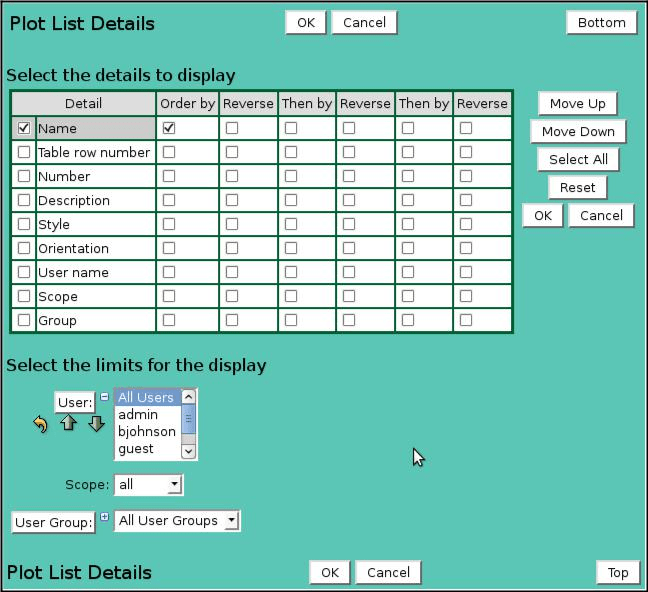Open the Scope dropdown
The image size is (648, 592).
click(x=148, y=485)
